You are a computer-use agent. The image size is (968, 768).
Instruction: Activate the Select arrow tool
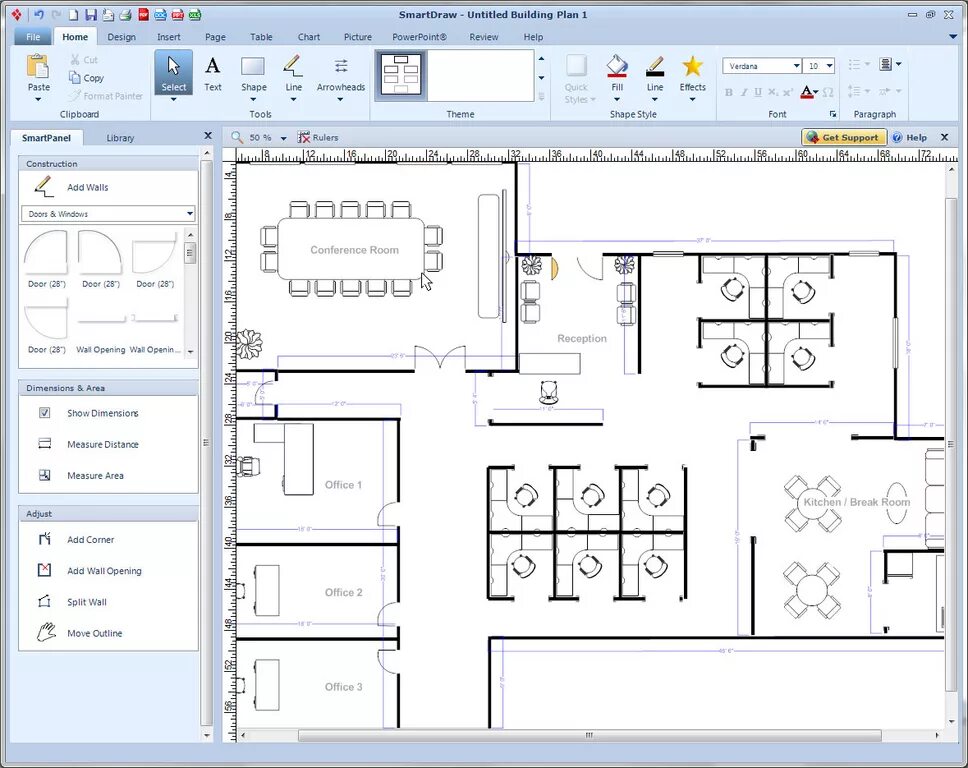(x=173, y=73)
